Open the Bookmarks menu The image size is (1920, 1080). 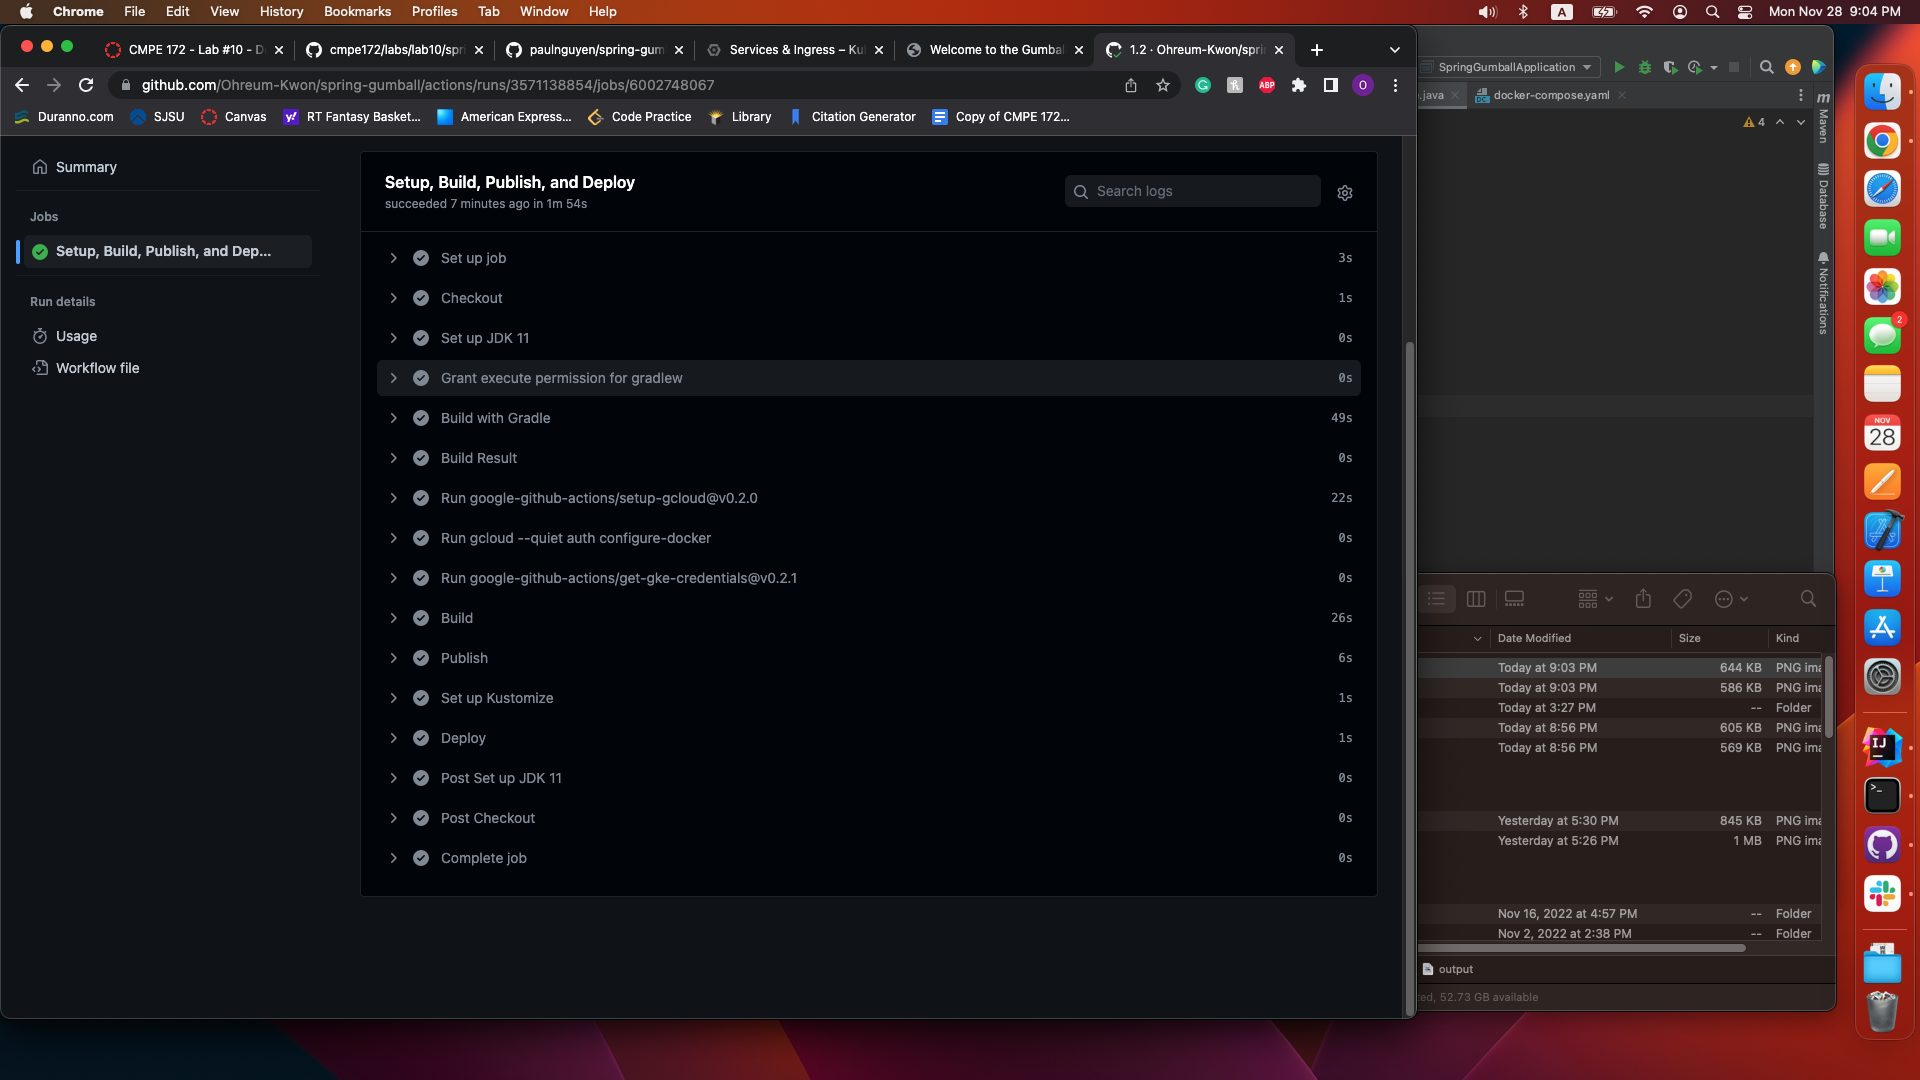tap(357, 11)
